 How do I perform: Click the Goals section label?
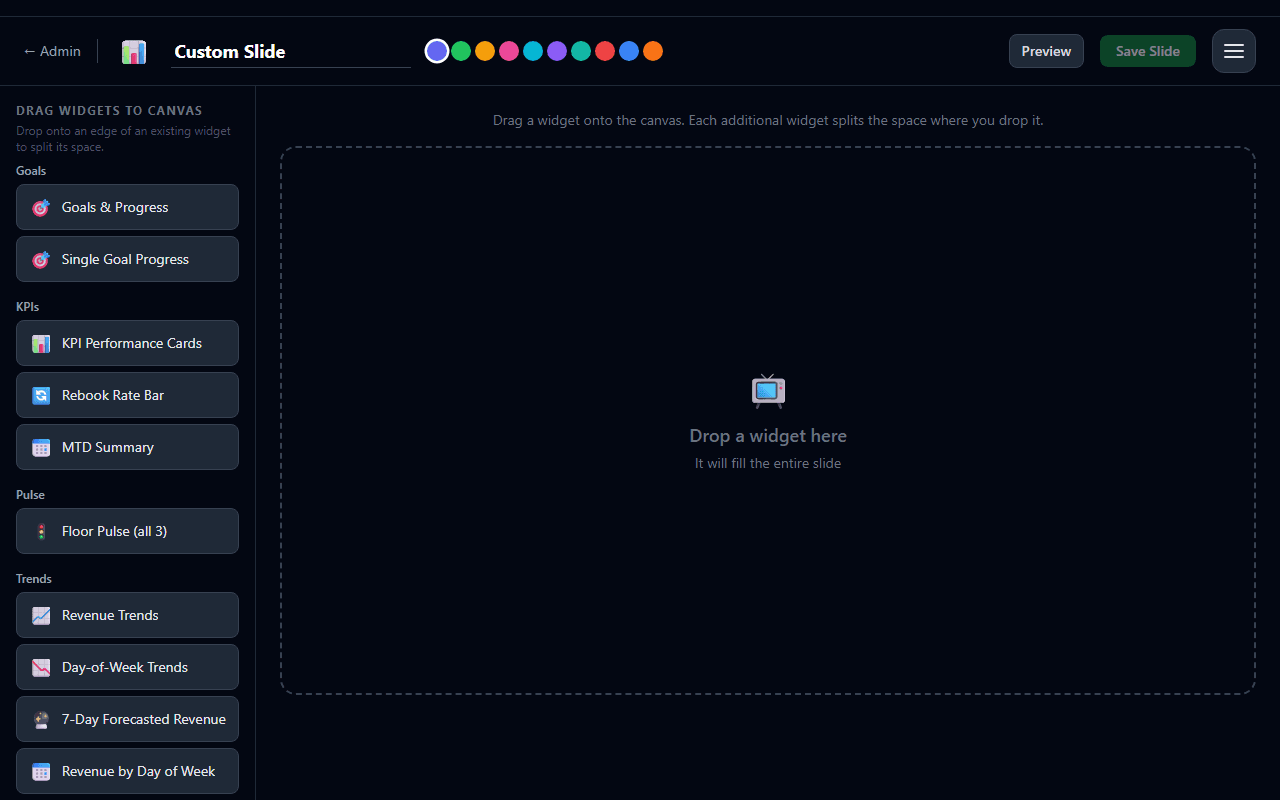(x=31, y=171)
